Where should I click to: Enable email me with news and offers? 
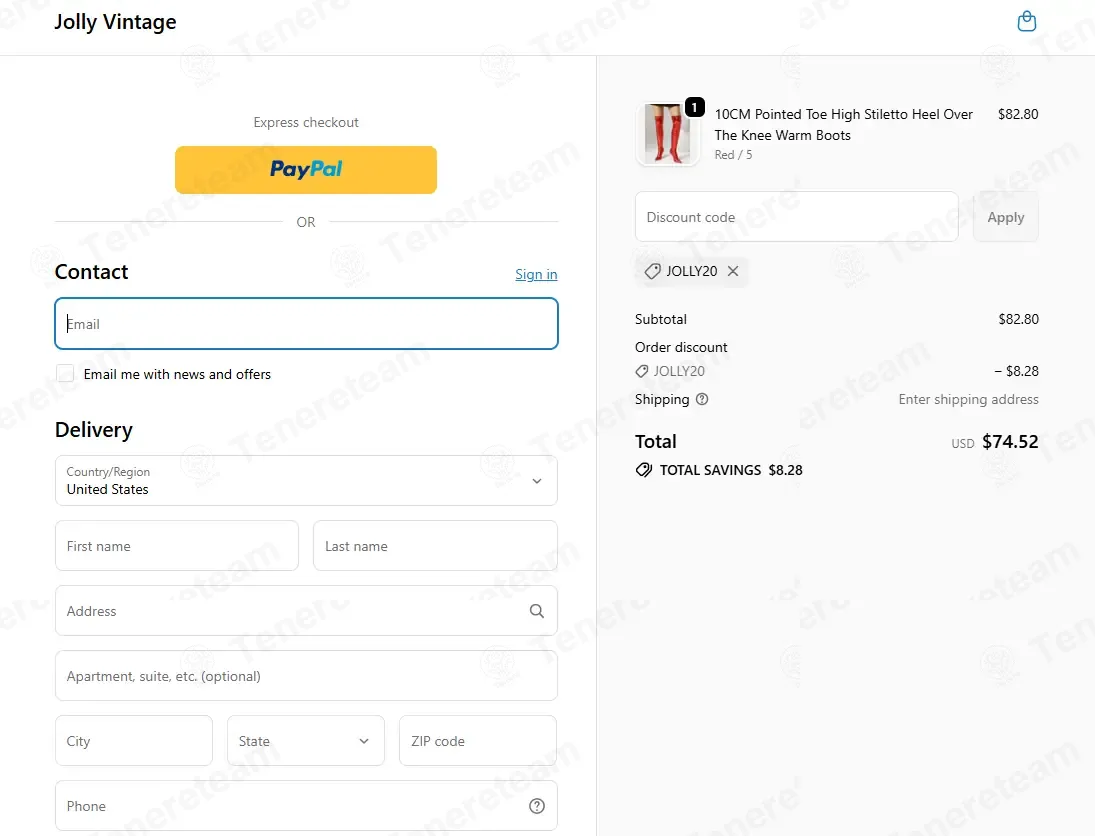(x=65, y=374)
